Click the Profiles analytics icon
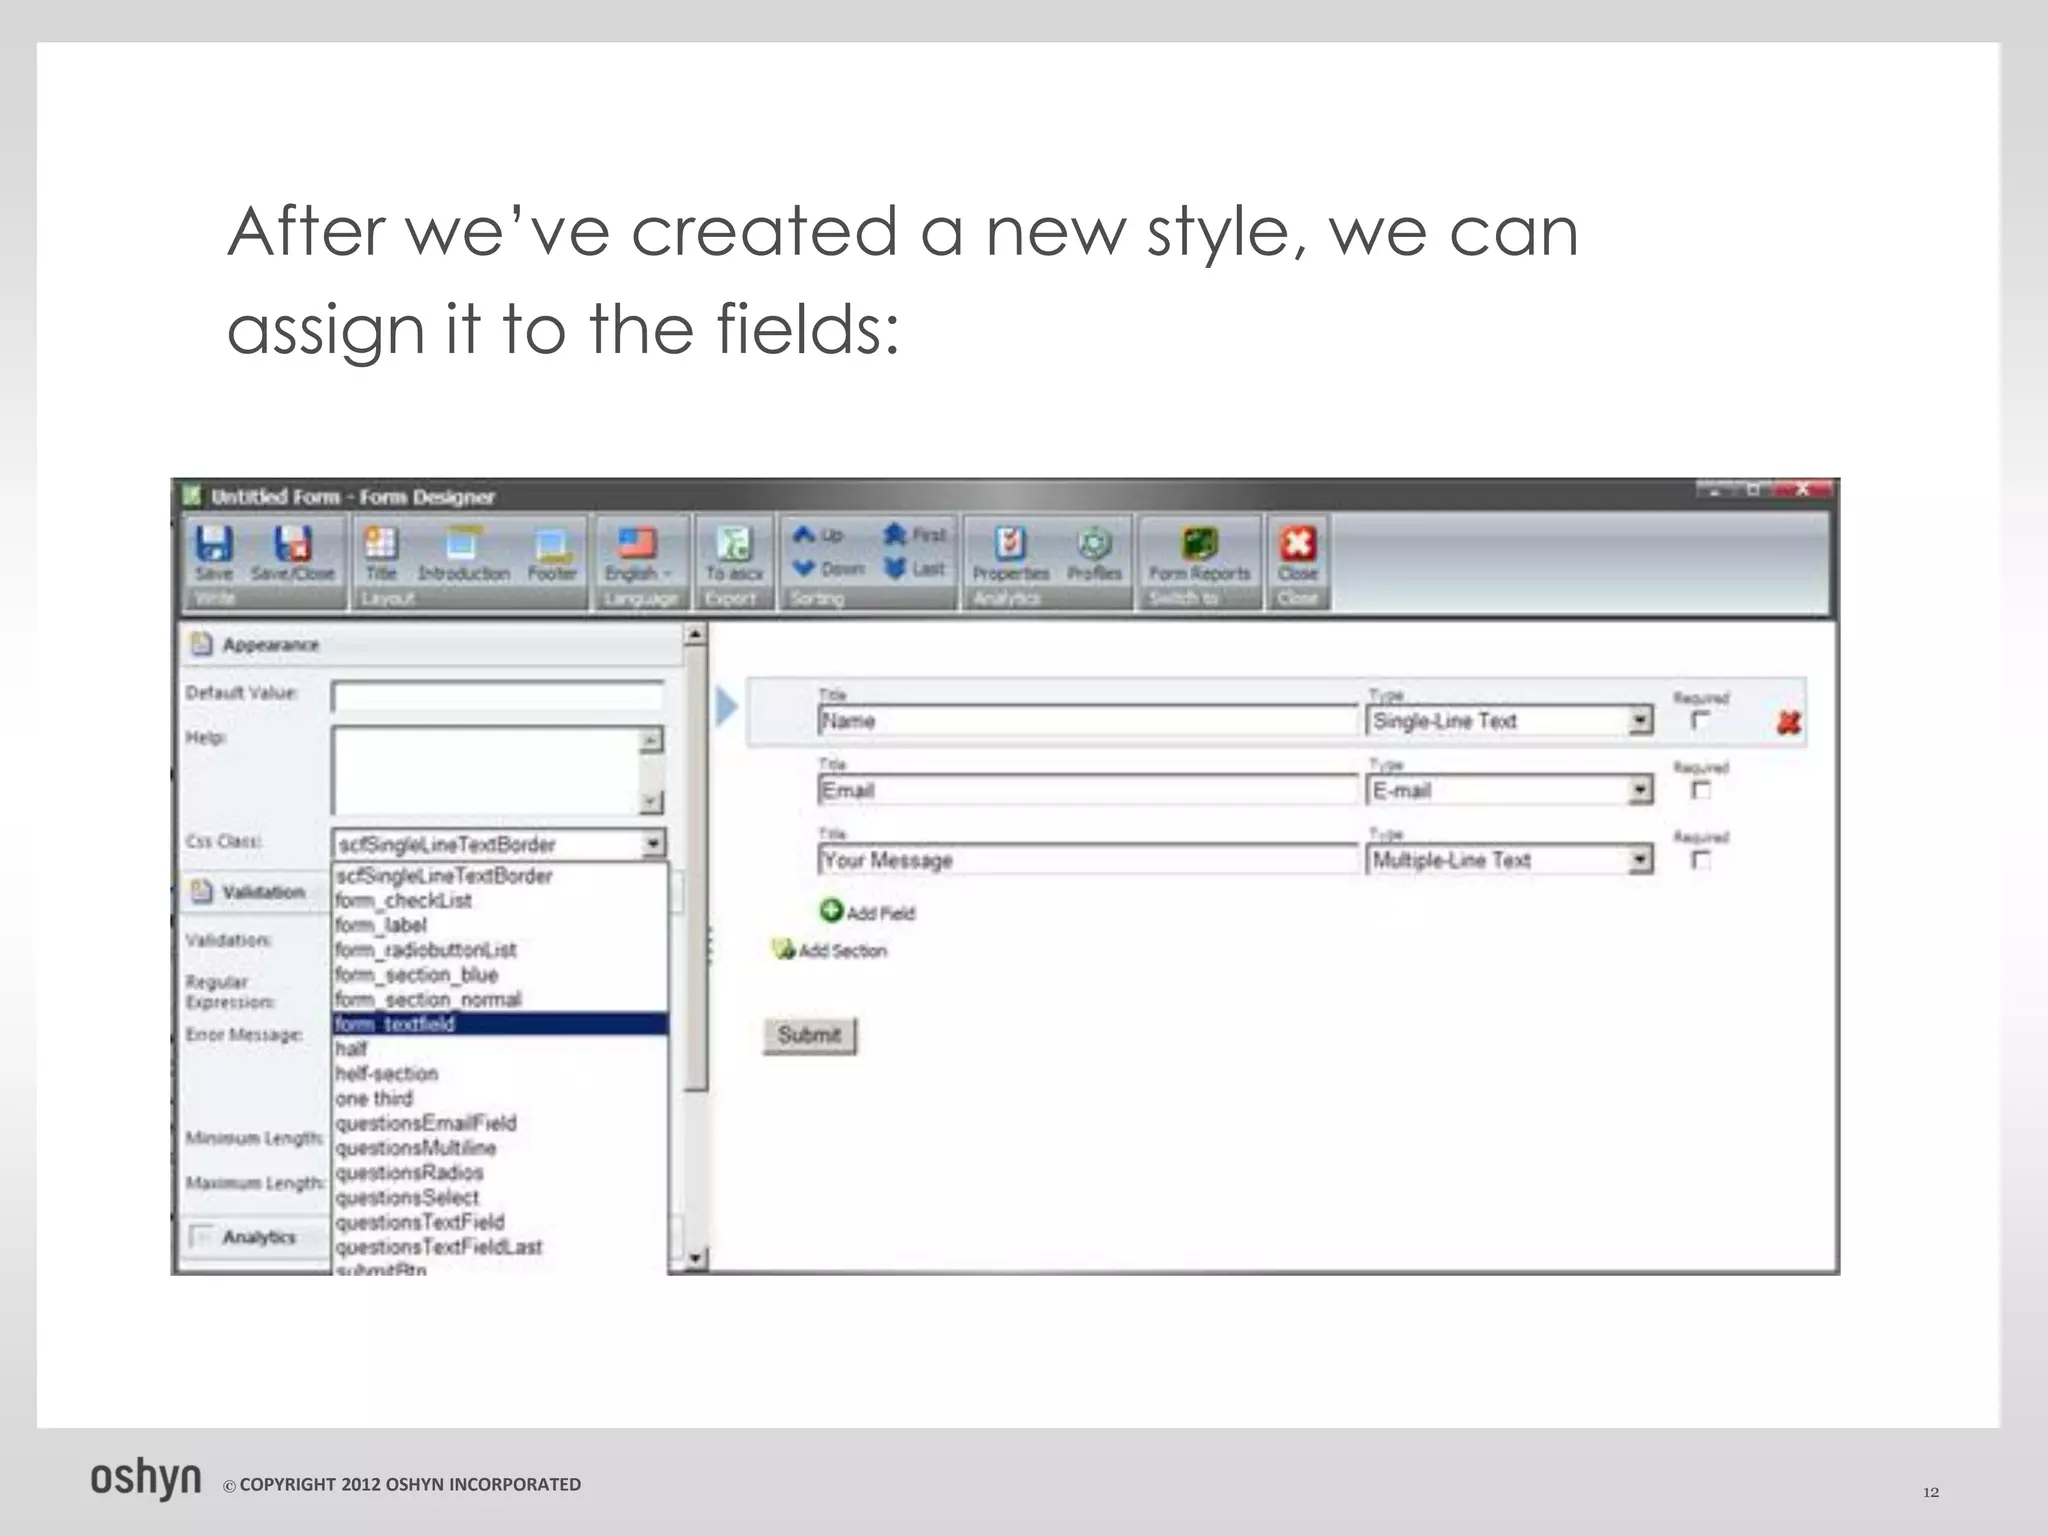2048x1536 pixels. coord(1094,545)
